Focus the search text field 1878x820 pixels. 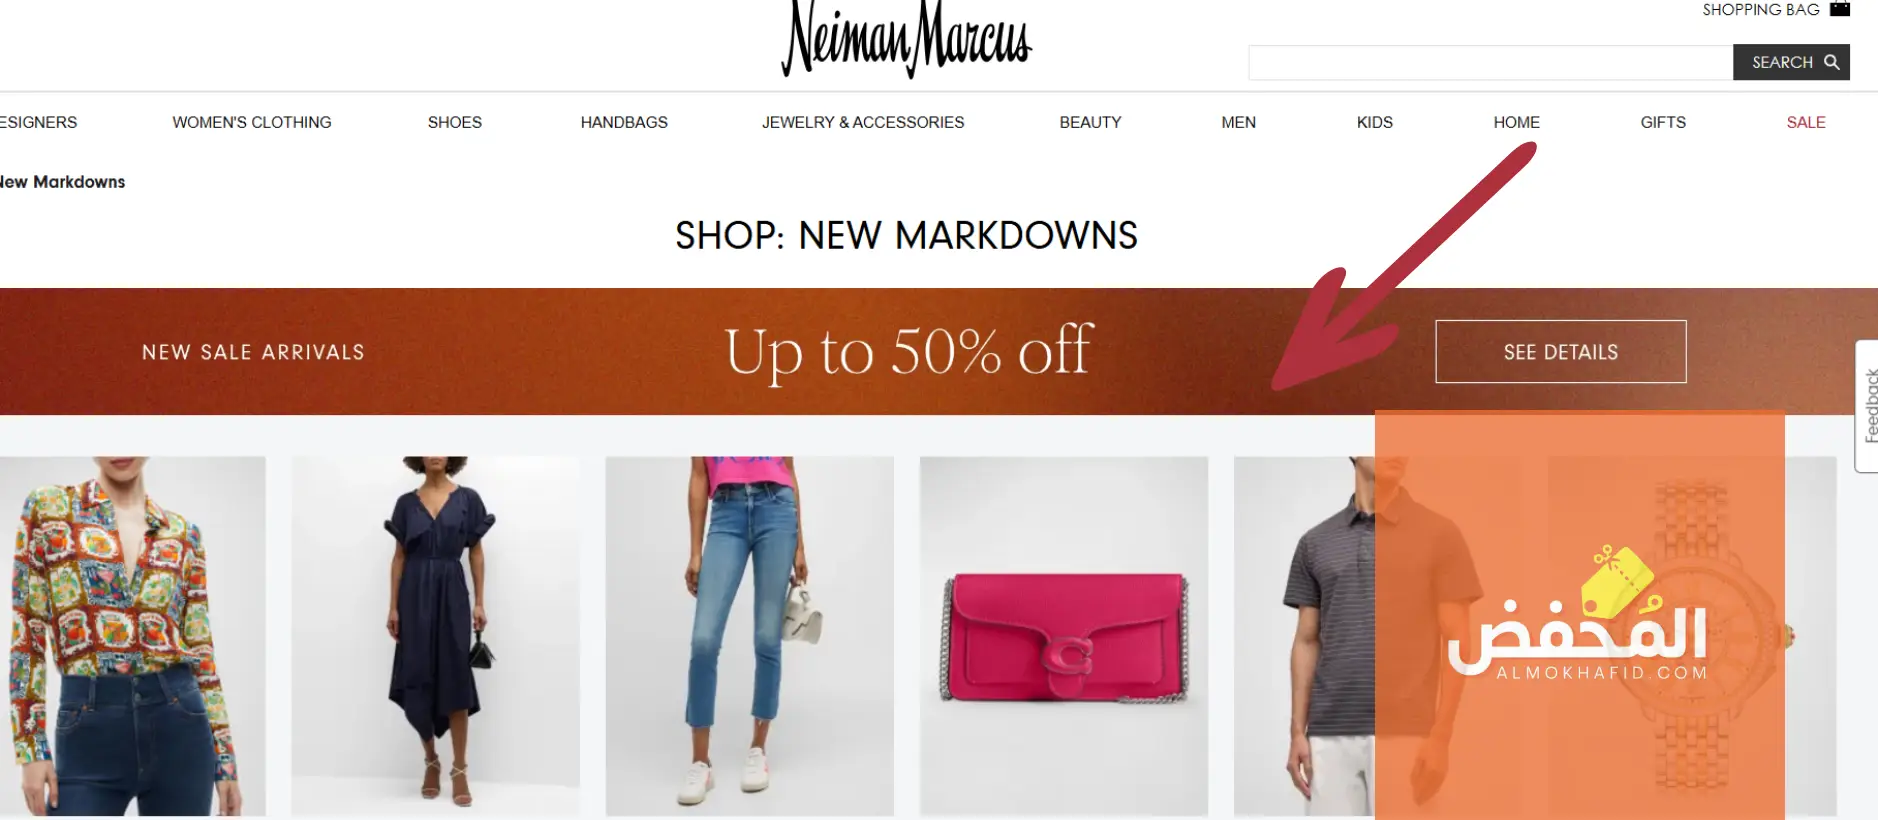(1490, 62)
